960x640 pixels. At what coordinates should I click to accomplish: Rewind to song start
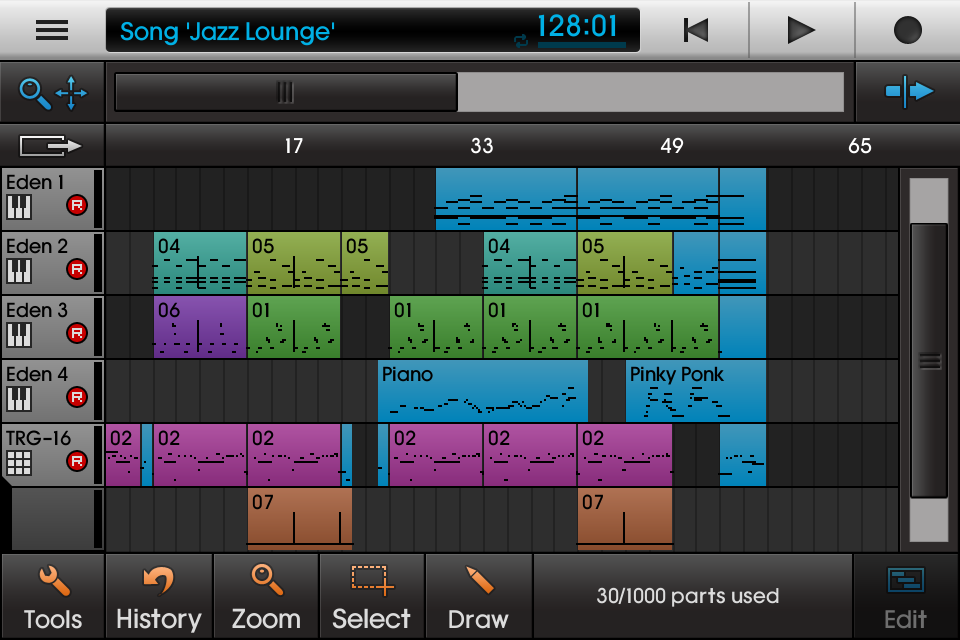pos(696,29)
